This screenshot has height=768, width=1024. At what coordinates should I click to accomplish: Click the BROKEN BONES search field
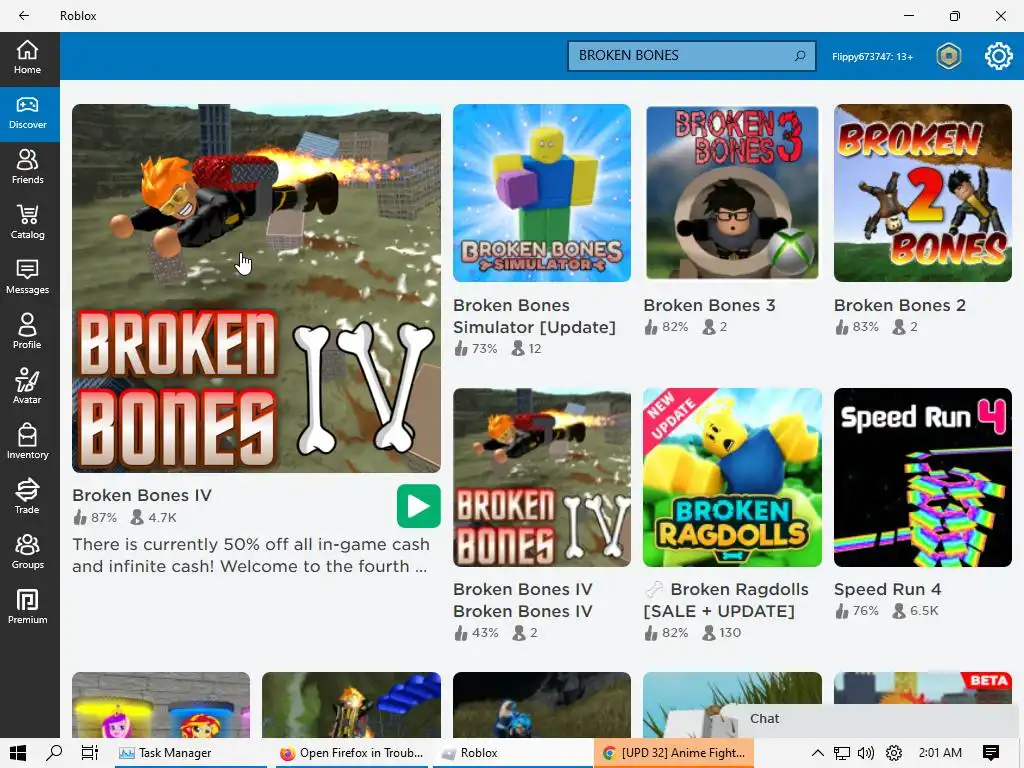point(692,56)
